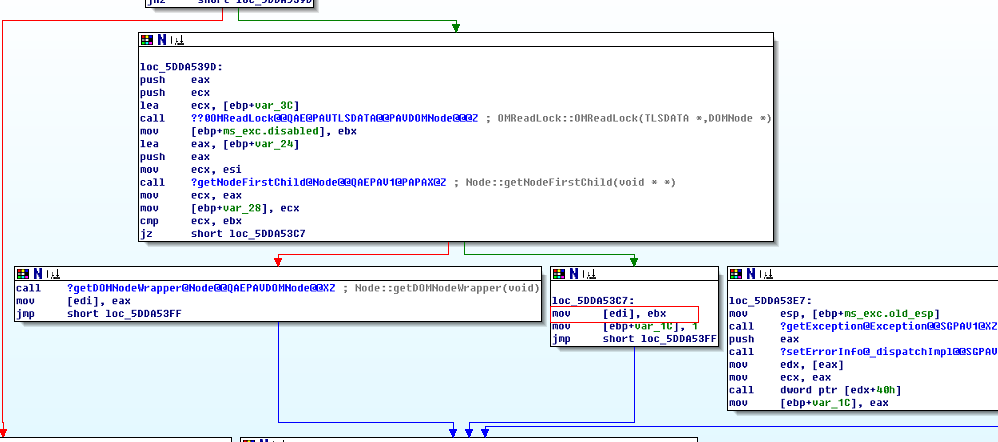Click the ?getNodeFirstChild mangled call target
The width and height of the screenshot is (998, 442).
pyautogui.click(x=318, y=182)
